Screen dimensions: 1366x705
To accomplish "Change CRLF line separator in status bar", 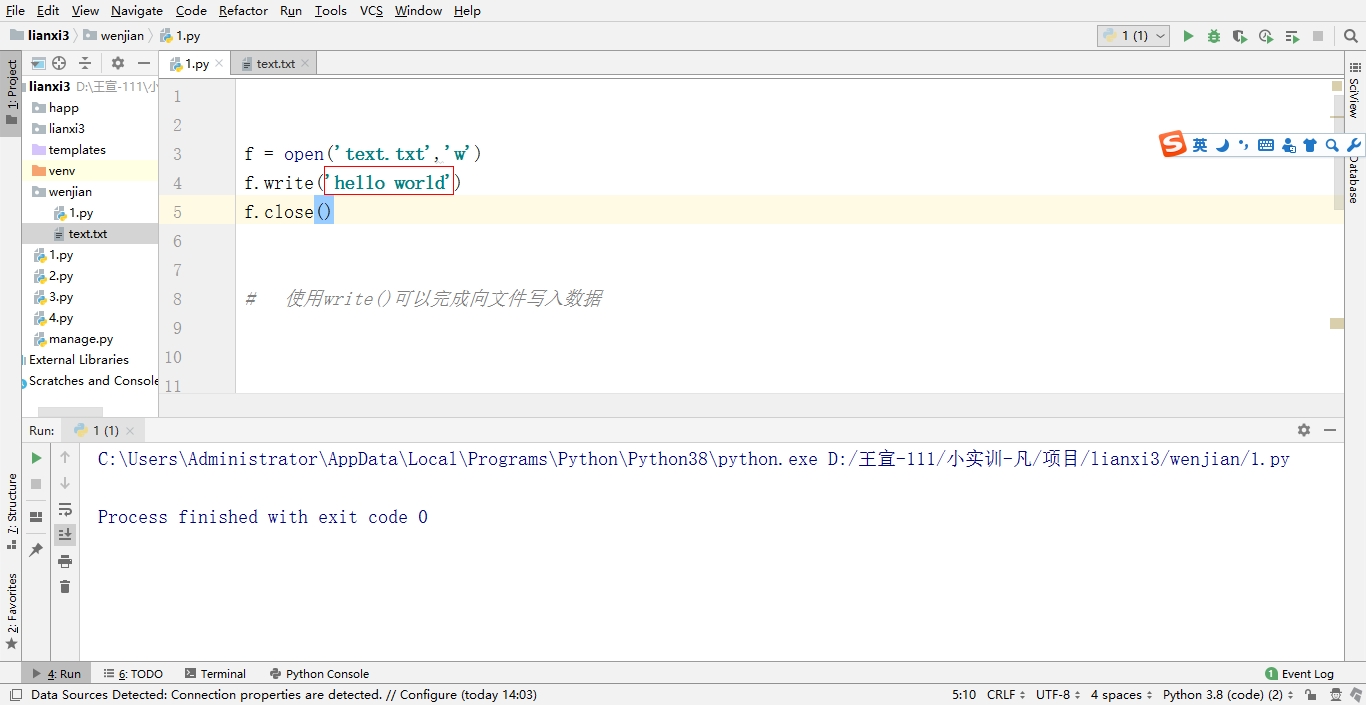I will tap(1005, 695).
